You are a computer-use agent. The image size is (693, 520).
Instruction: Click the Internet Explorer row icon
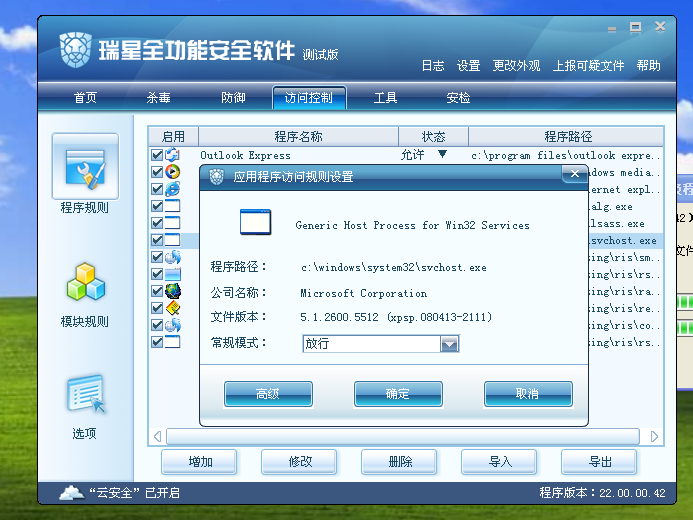click(172, 189)
